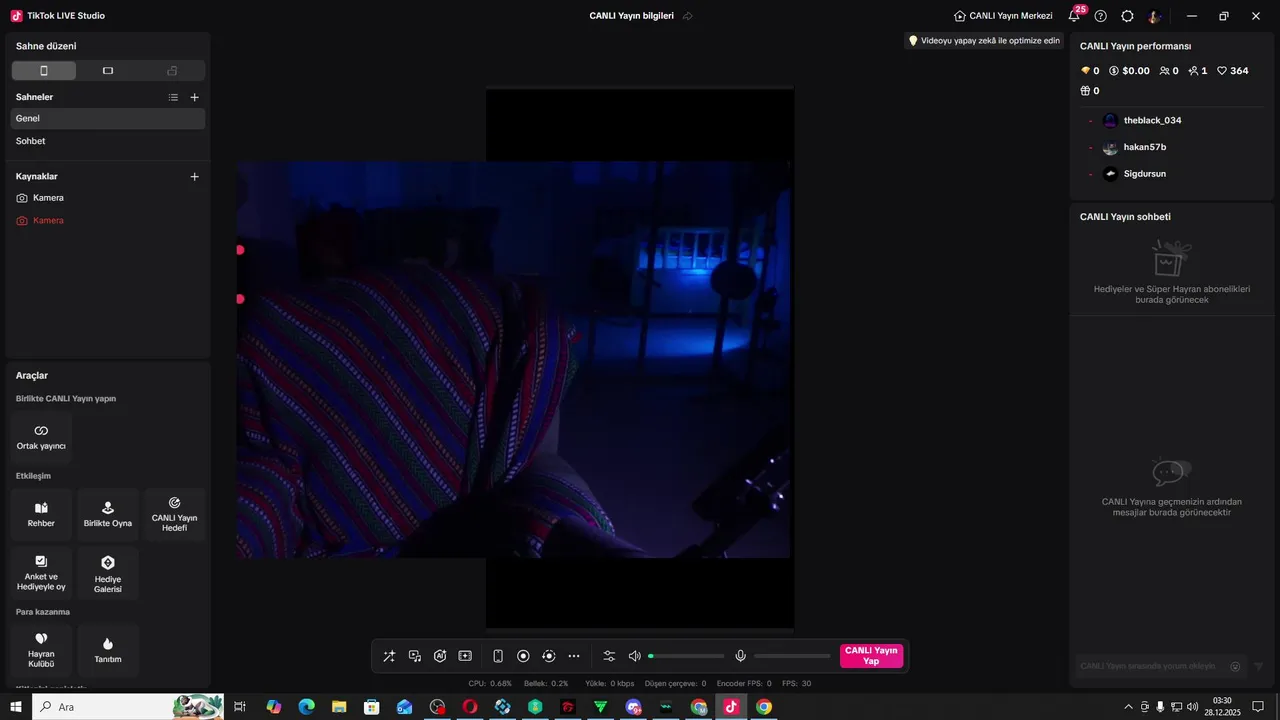This screenshot has height=720, width=1280.
Task: Select the Genel scene
Action: click(108, 118)
